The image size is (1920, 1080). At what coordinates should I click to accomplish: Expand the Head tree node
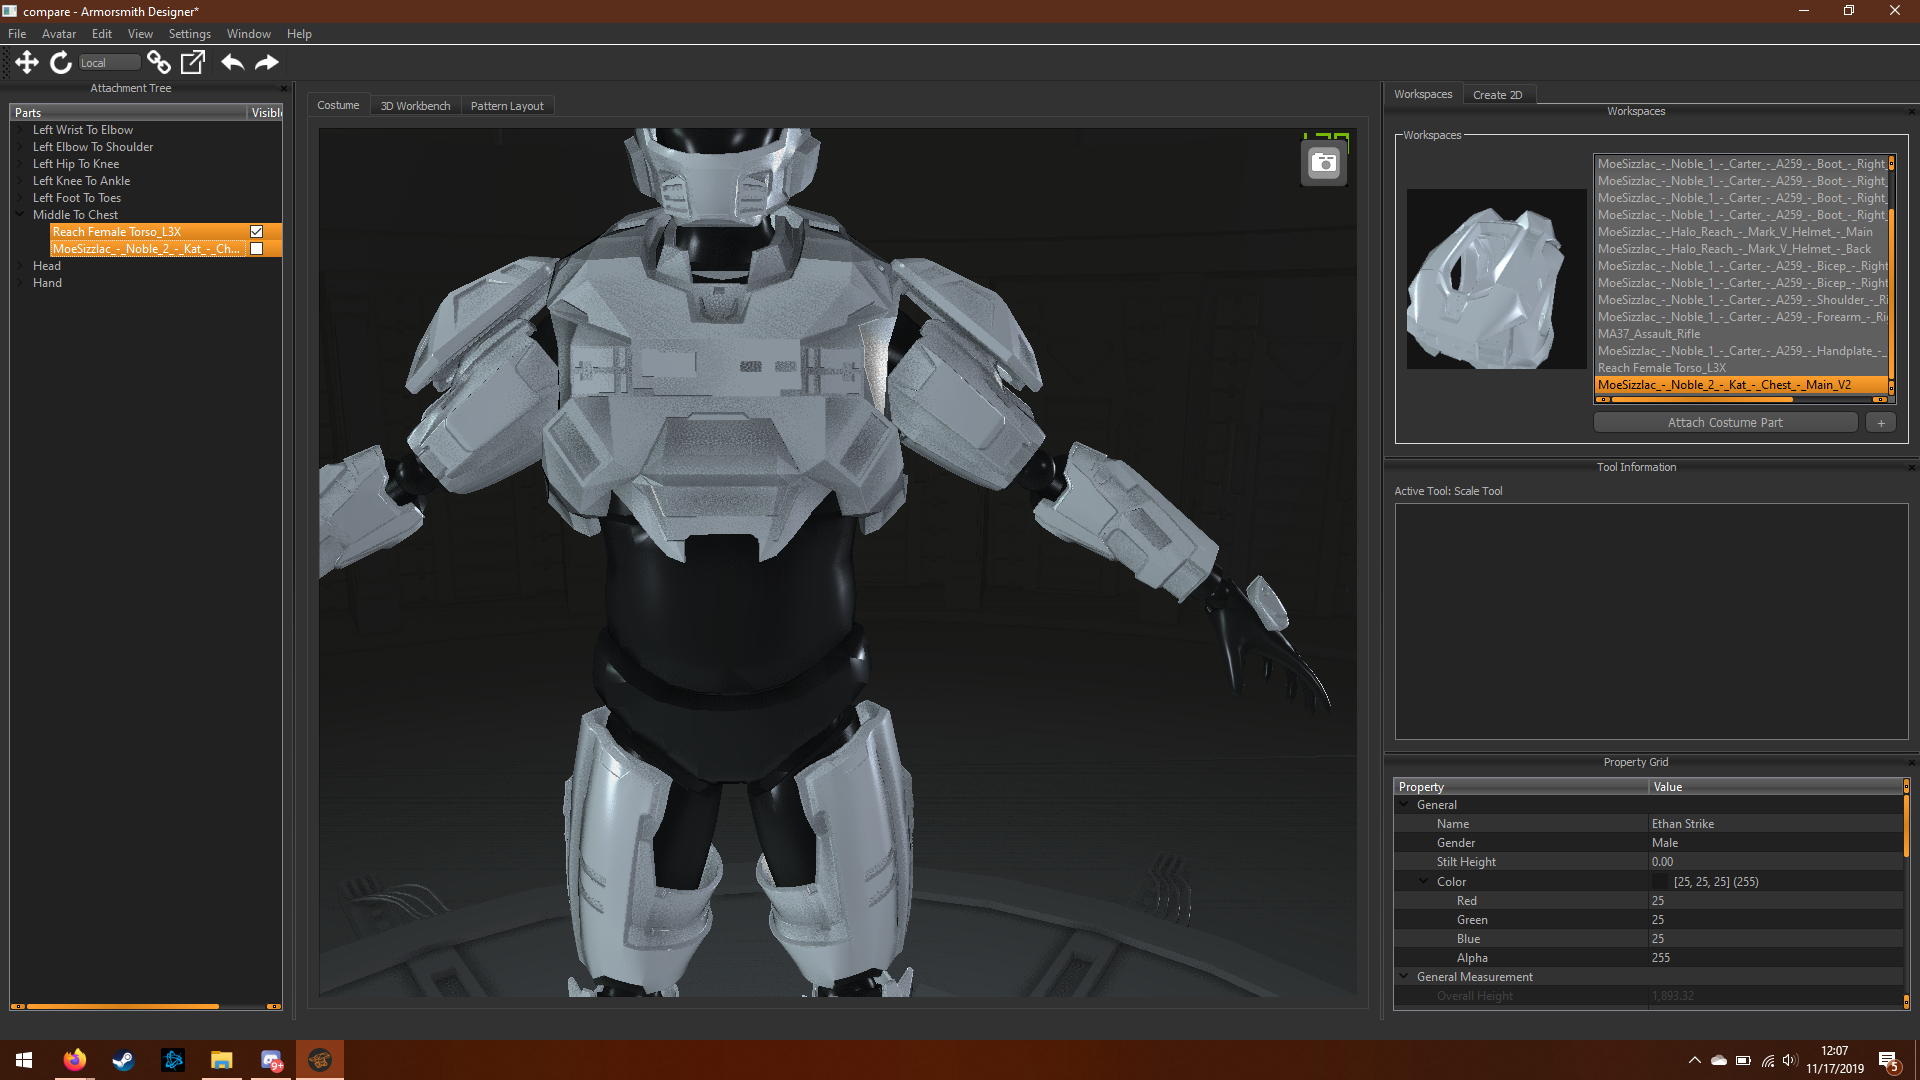pos(20,266)
